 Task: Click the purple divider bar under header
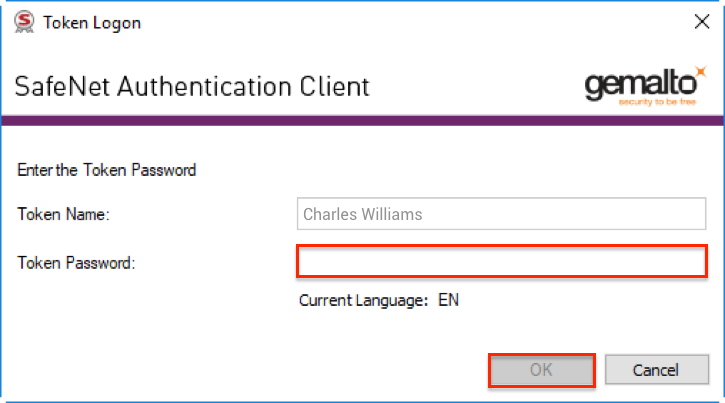click(362, 120)
